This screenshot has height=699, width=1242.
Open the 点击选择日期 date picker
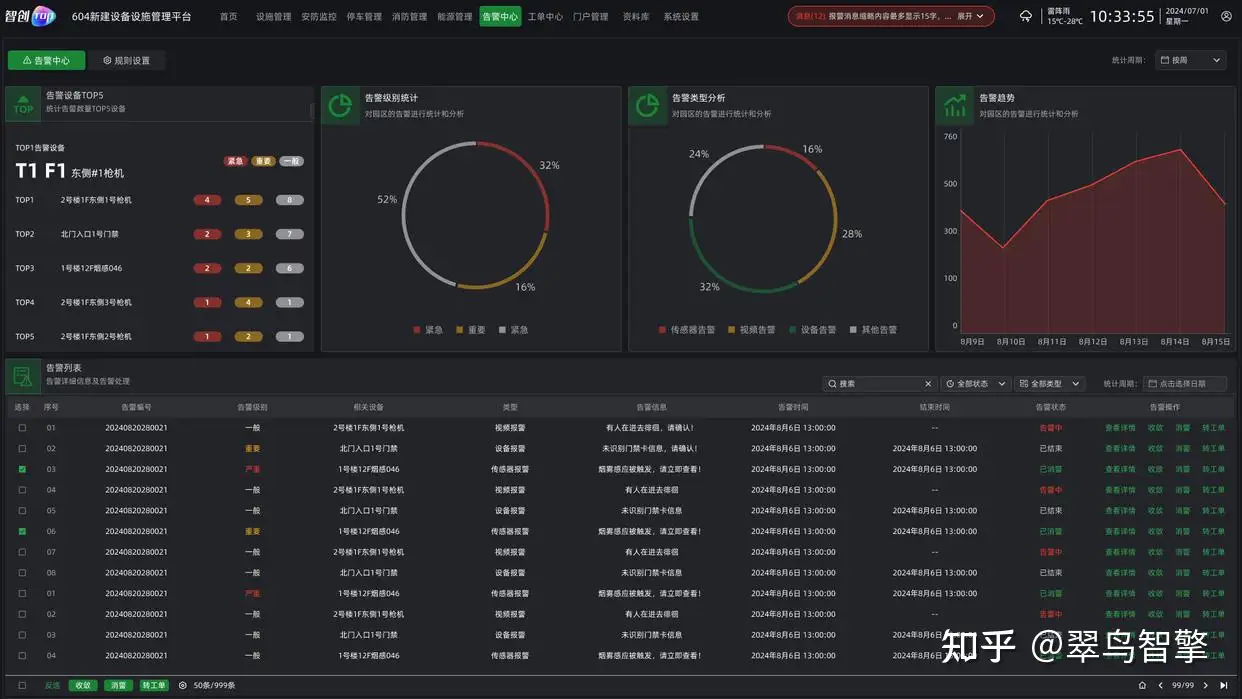(1184, 384)
